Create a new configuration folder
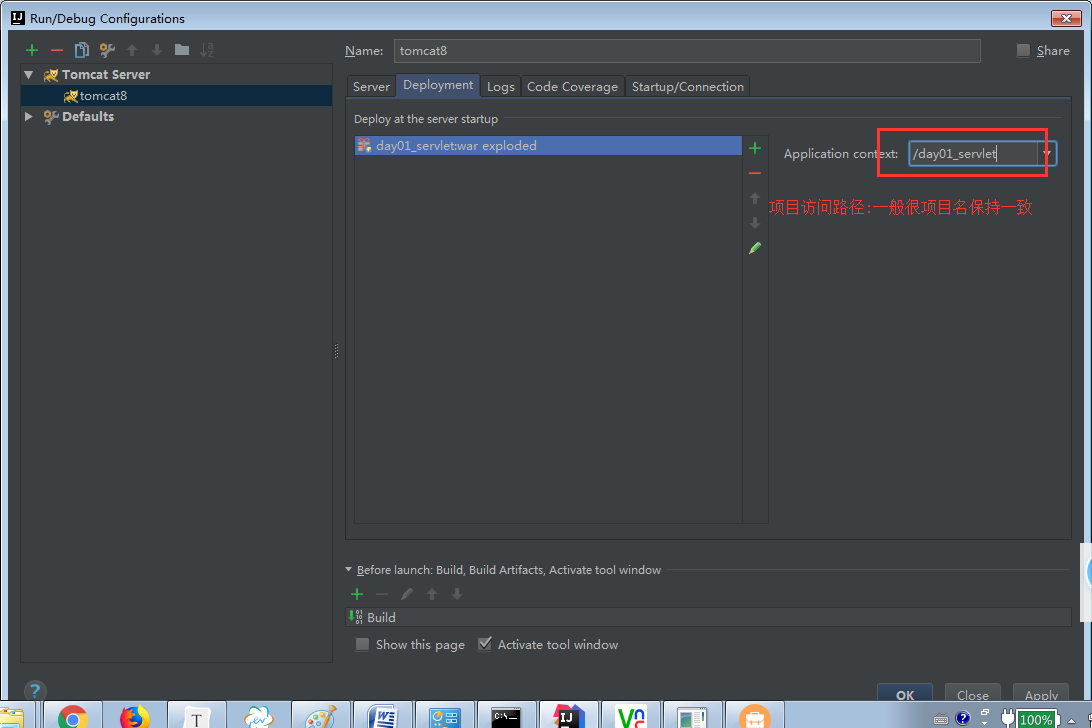This screenshot has width=1092, height=728. click(182, 49)
